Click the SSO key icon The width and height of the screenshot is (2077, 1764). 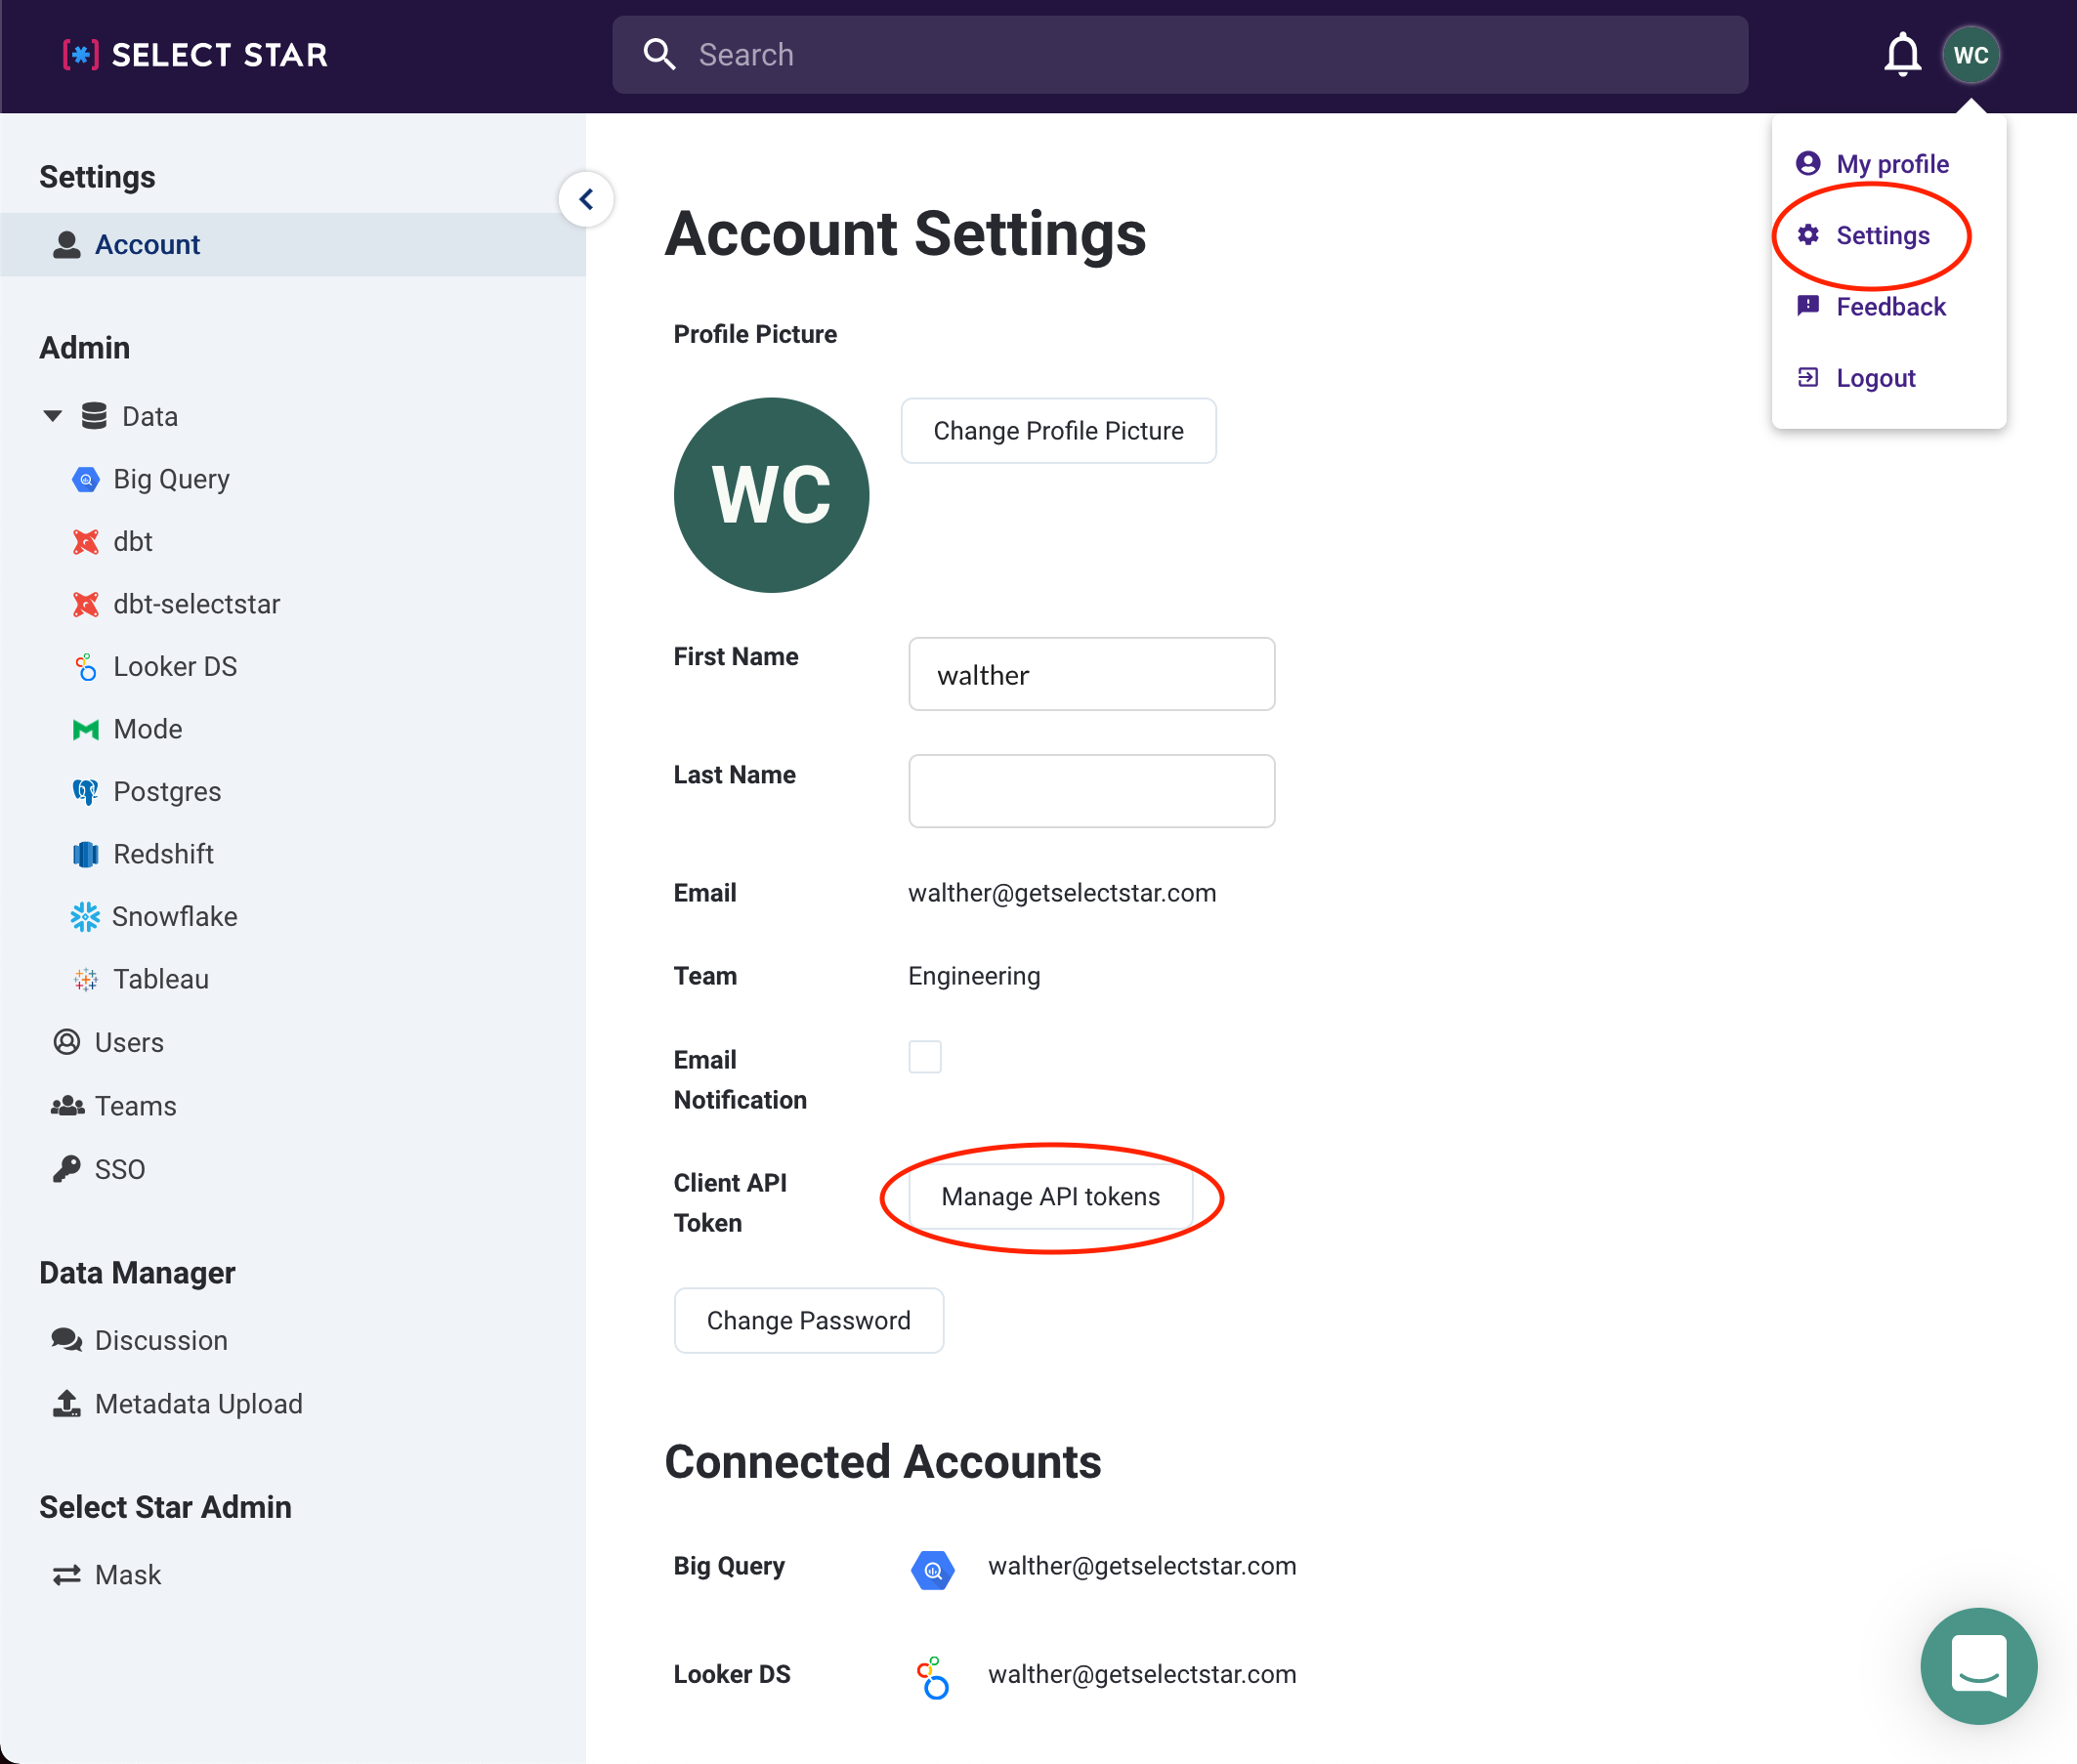point(67,1169)
